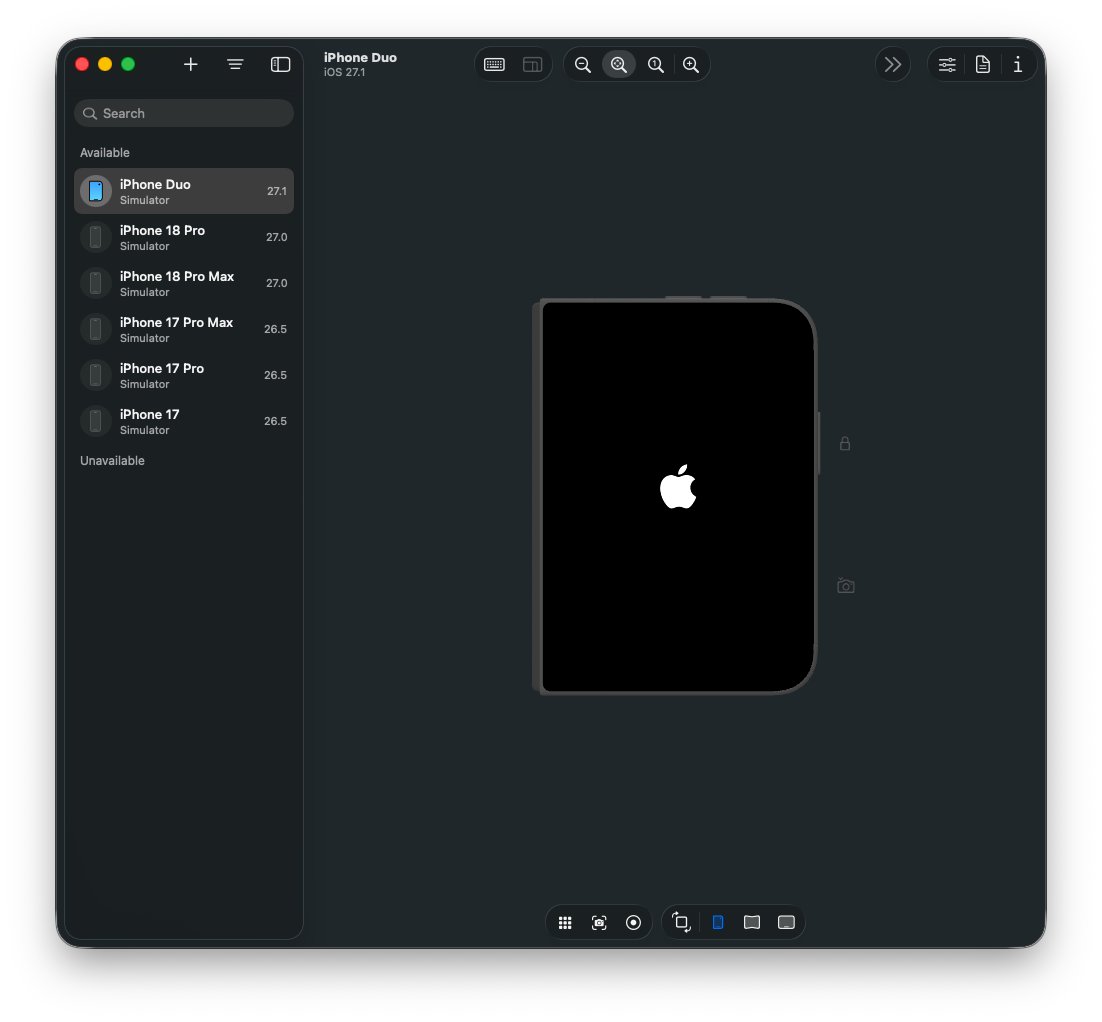Zoom out the simulator display
This screenshot has height=1022, width=1102.
(583, 65)
